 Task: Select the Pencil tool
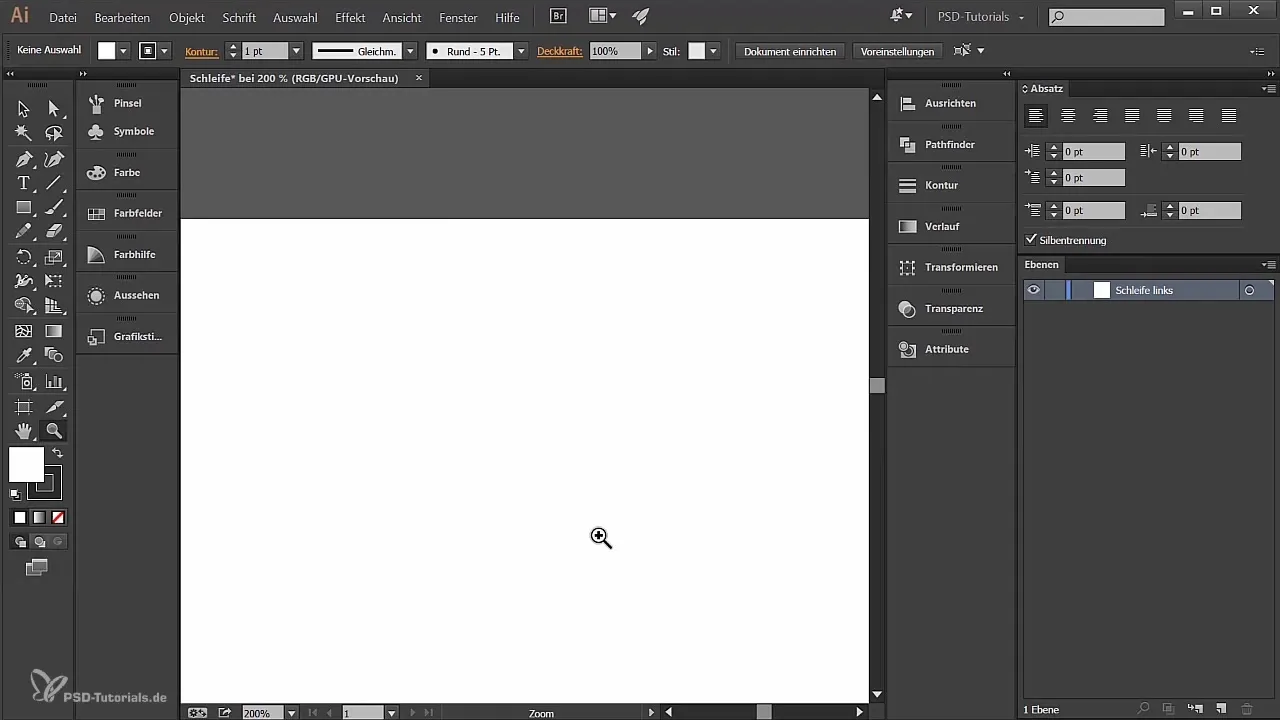point(23,232)
